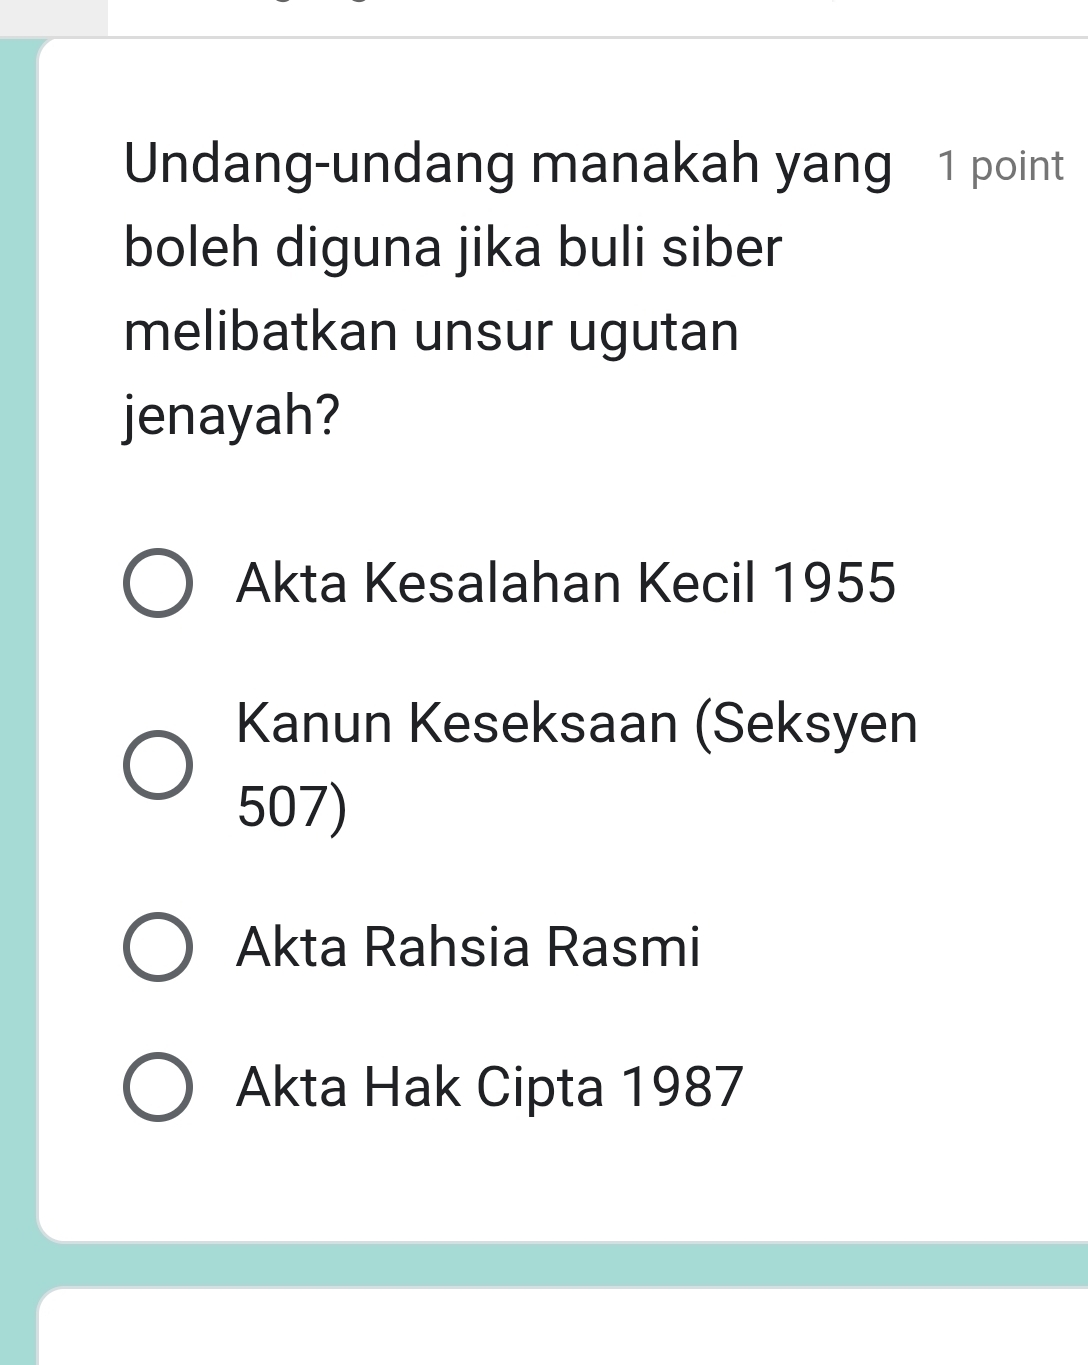Click the 'melibatkan unsur ugutan' question line
This screenshot has width=1088, height=1365.
(432, 332)
